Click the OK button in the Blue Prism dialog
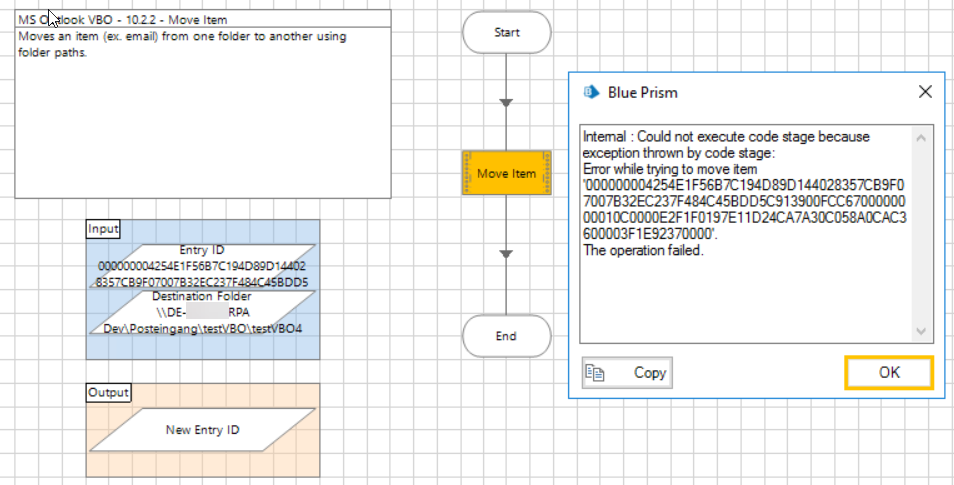This screenshot has width=954, height=485. click(x=888, y=372)
